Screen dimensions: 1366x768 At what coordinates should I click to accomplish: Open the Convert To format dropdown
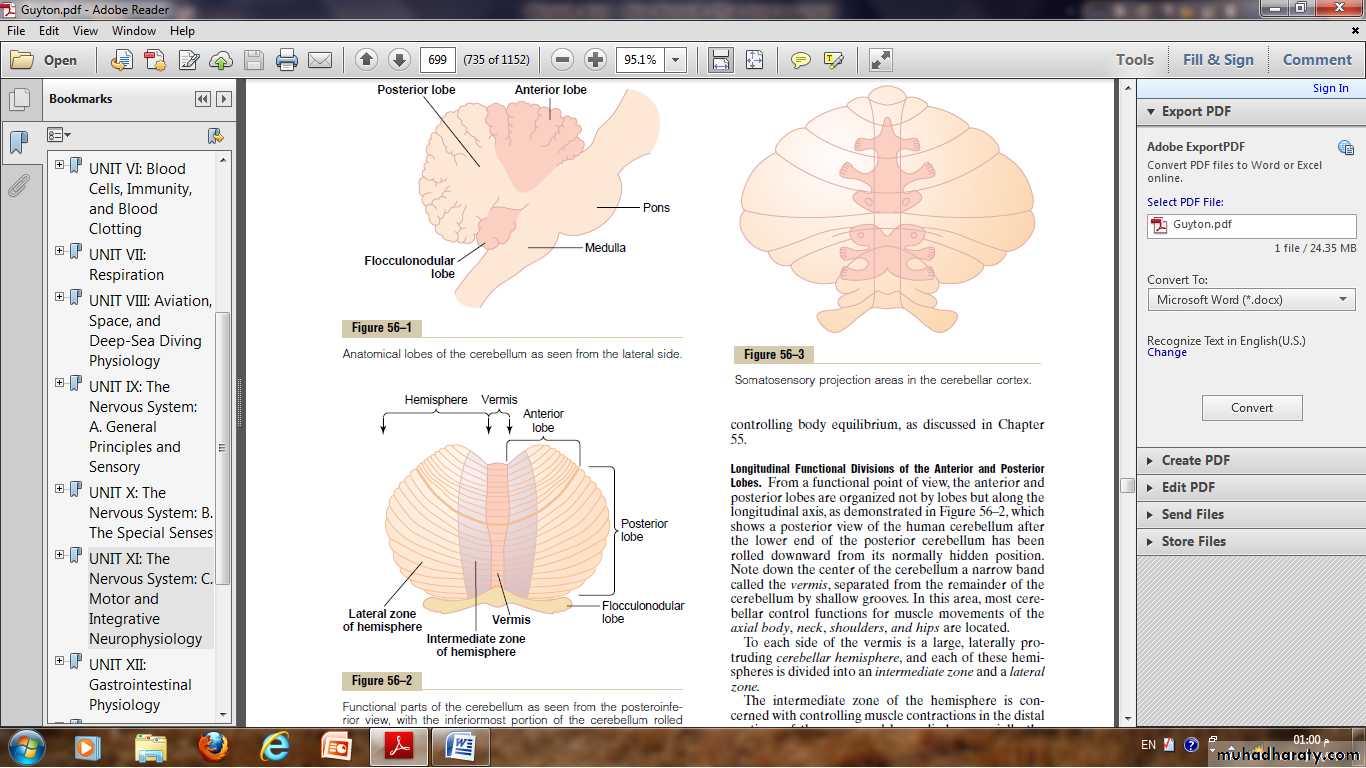1251,300
